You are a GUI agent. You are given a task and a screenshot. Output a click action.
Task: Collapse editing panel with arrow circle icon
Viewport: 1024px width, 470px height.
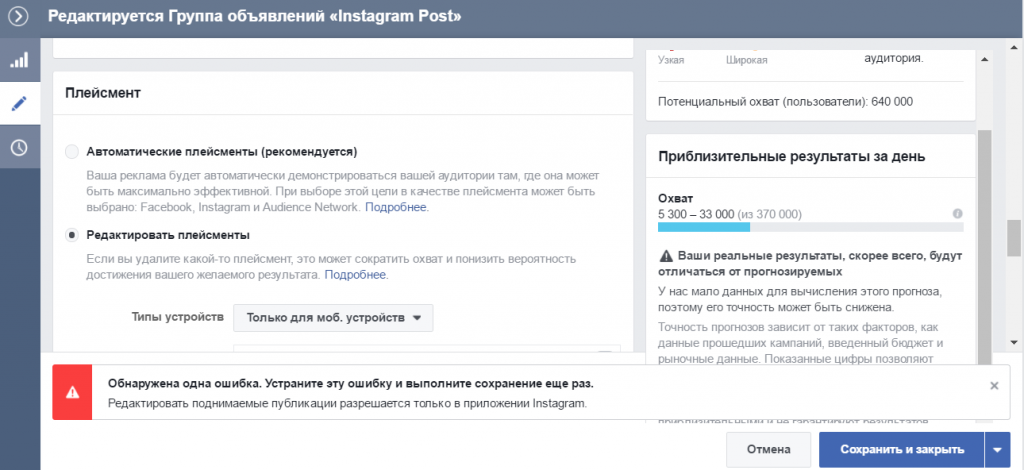19,16
